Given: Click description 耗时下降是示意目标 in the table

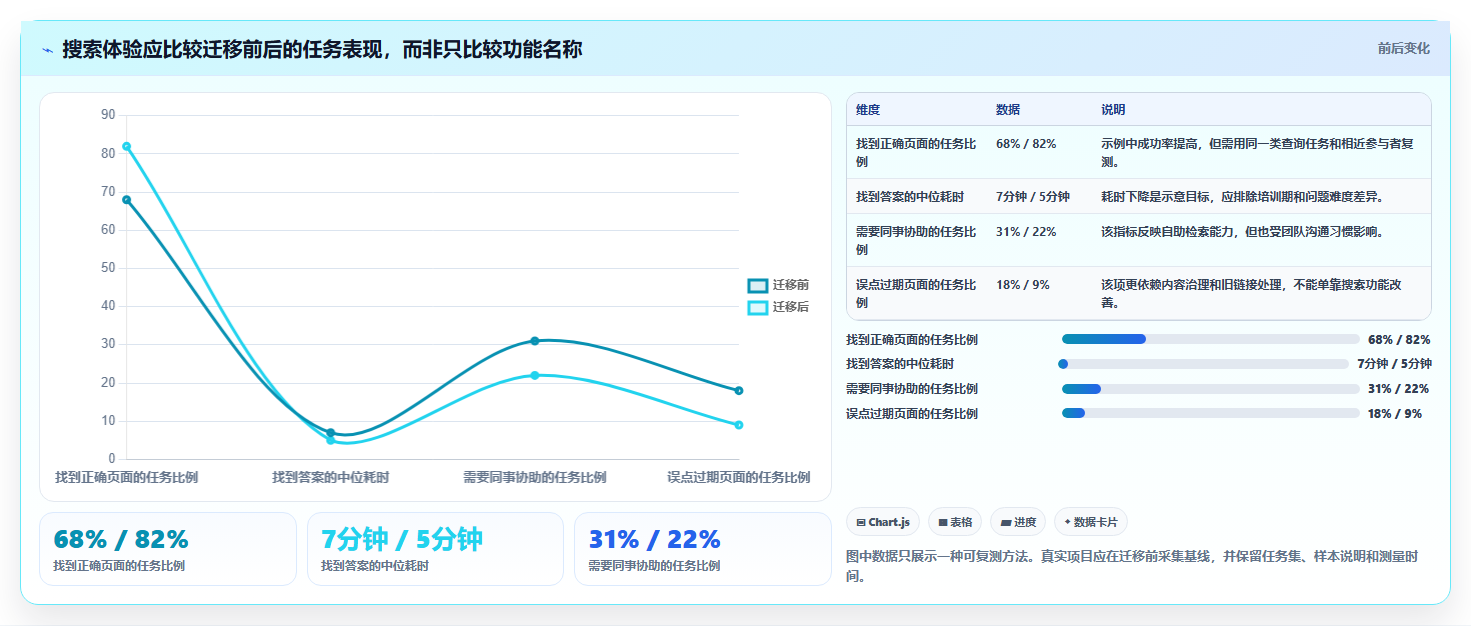Looking at the screenshot, I should point(1242,196).
